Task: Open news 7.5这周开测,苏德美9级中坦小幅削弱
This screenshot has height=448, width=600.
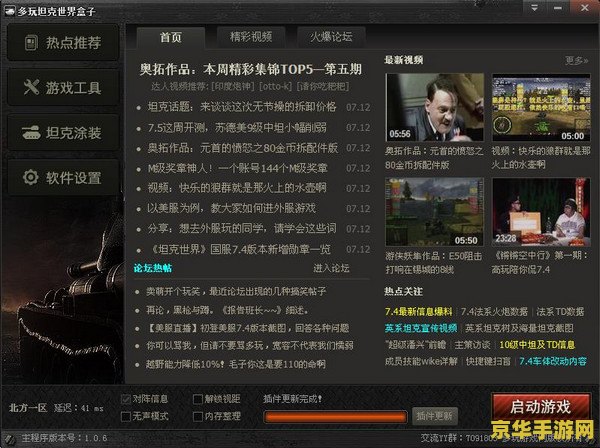Action: [x=237, y=127]
